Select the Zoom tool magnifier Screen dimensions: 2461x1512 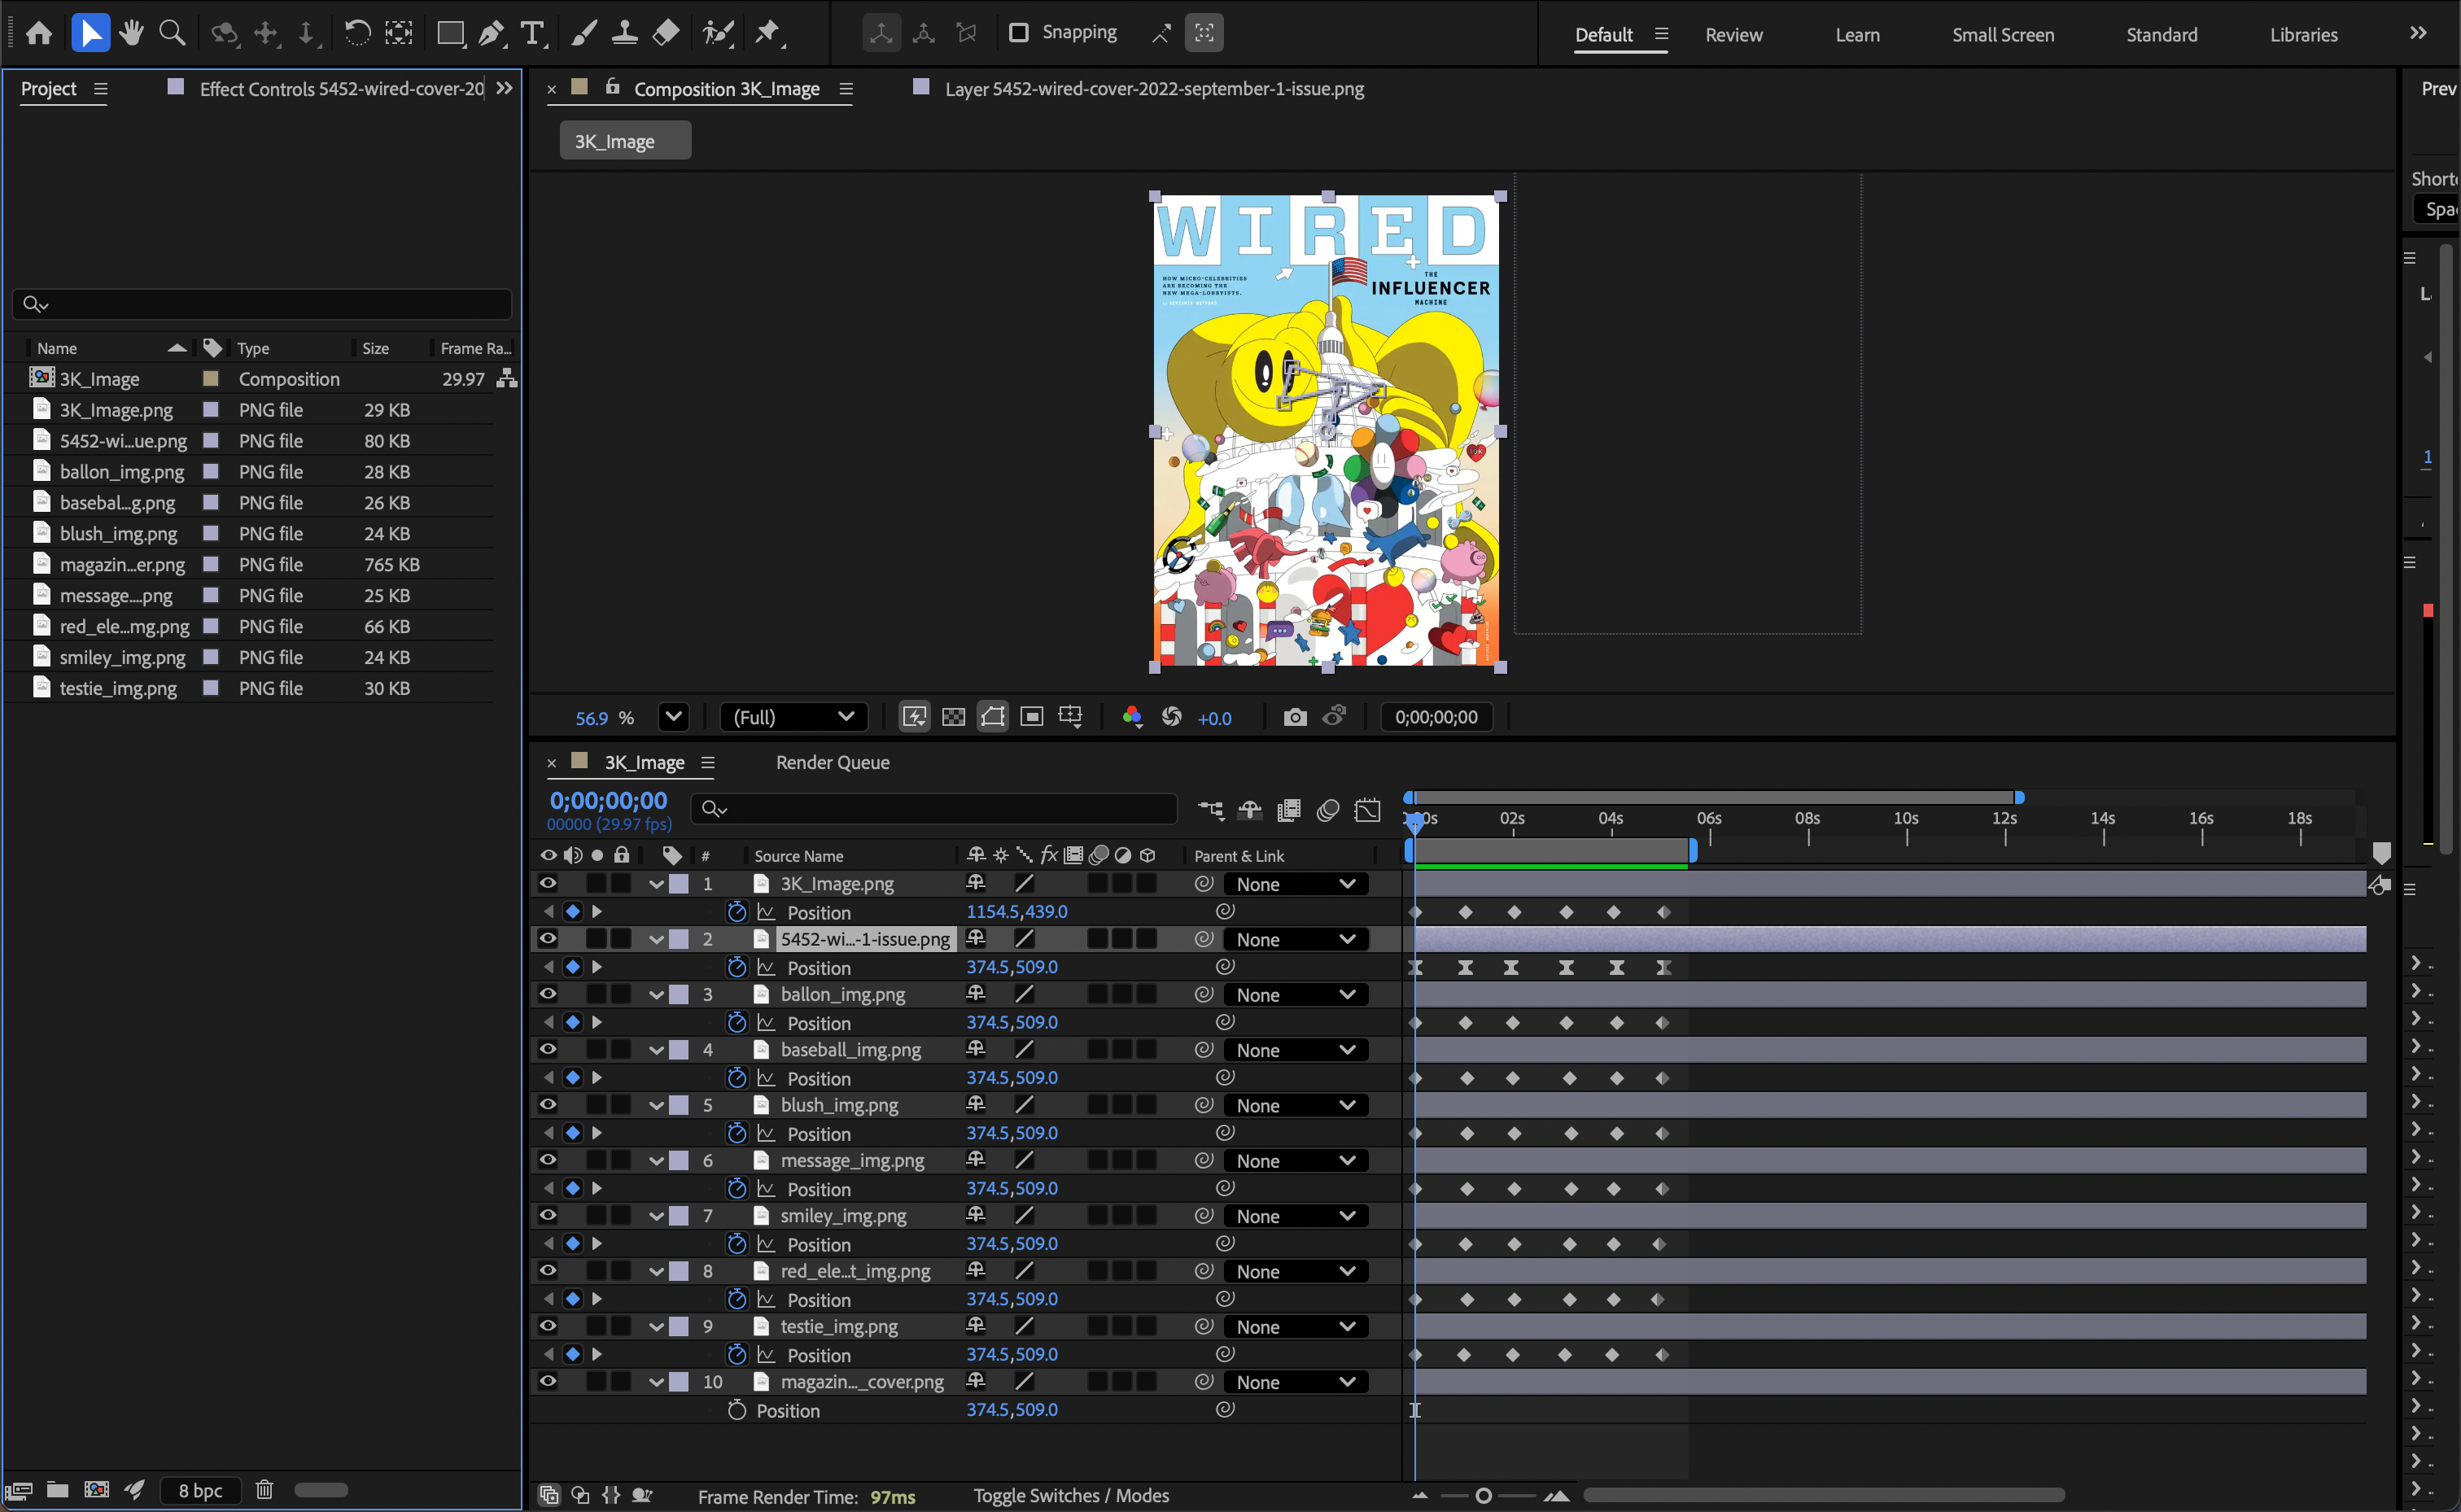coord(172,33)
